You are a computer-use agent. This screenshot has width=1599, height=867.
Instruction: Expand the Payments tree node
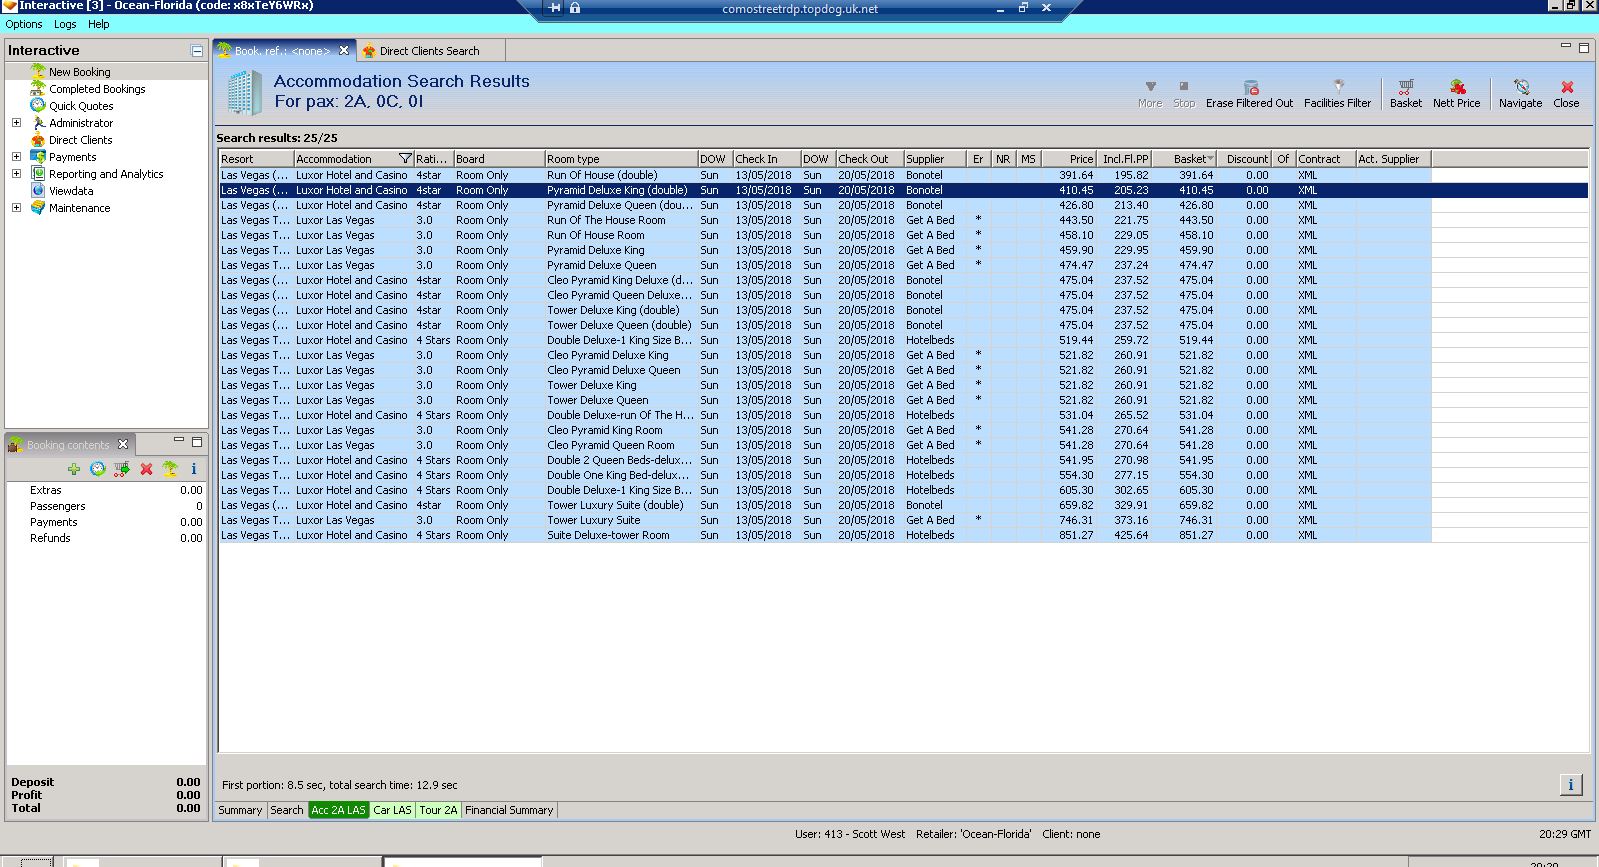pos(16,156)
